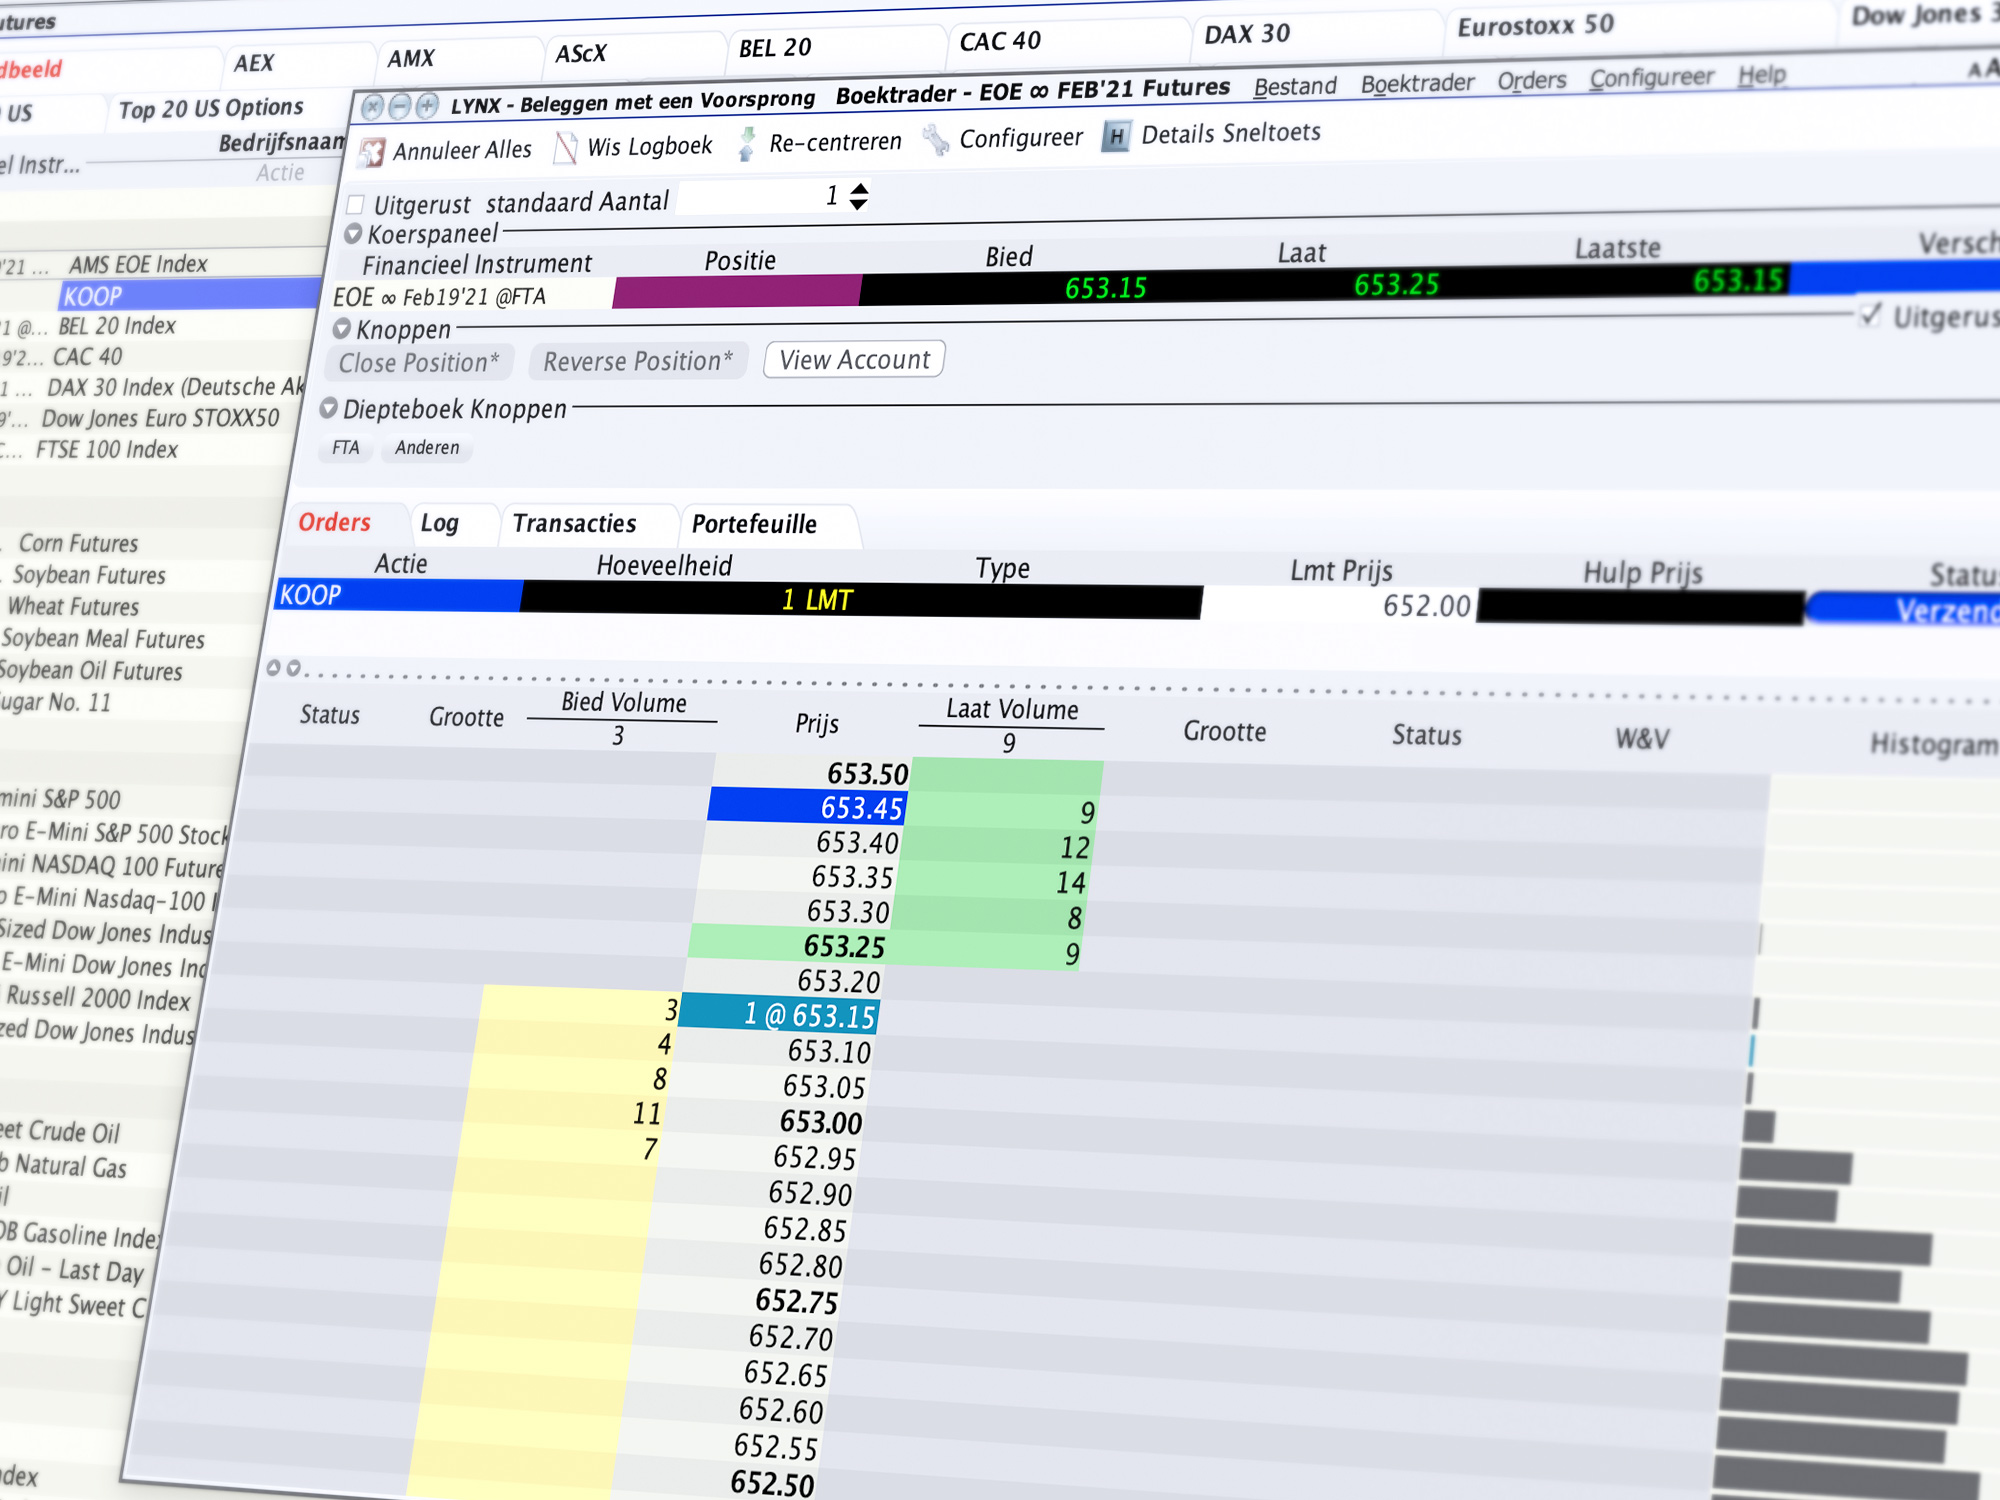Screen dimensions: 2000x1500
Task: Toggle the Uitgerust checkbox at right edge
Action: (1870, 316)
